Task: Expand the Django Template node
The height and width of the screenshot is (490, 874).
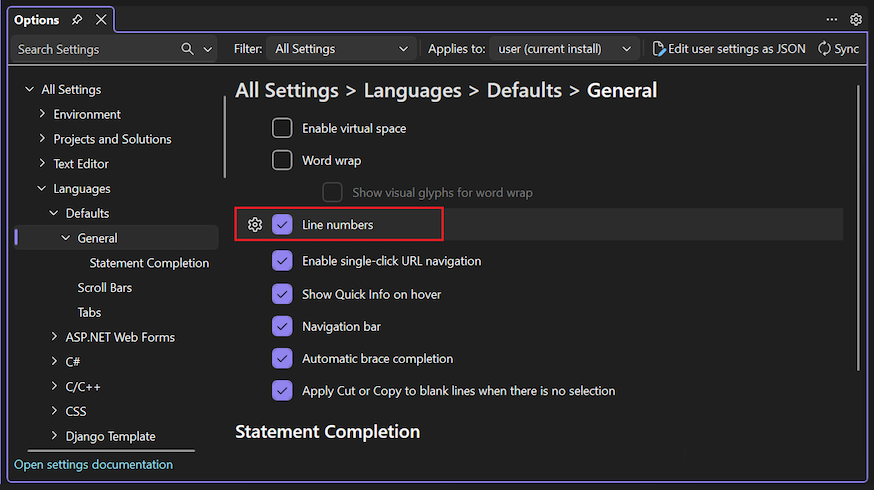Action: [x=54, y=436]
